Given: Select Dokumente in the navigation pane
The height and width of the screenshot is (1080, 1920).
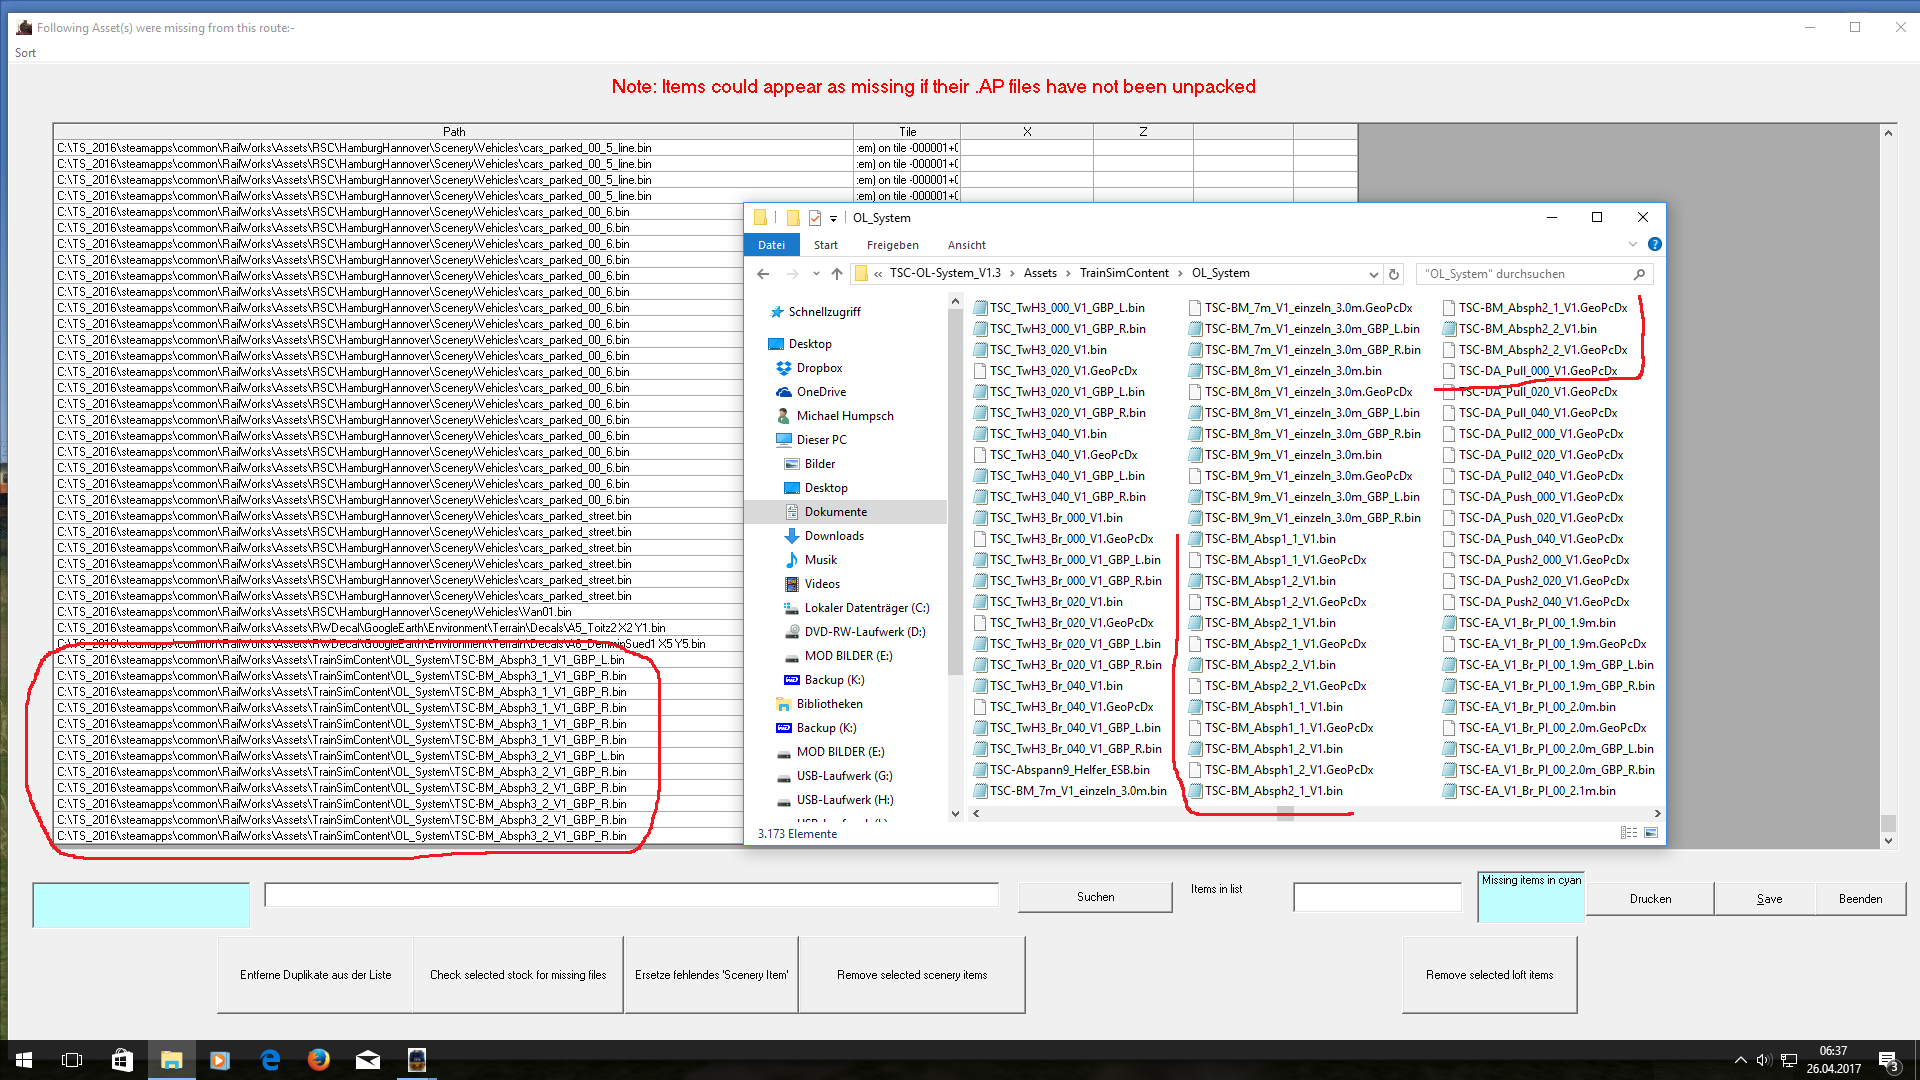Looking at the screenshot, I should point(836,512).
